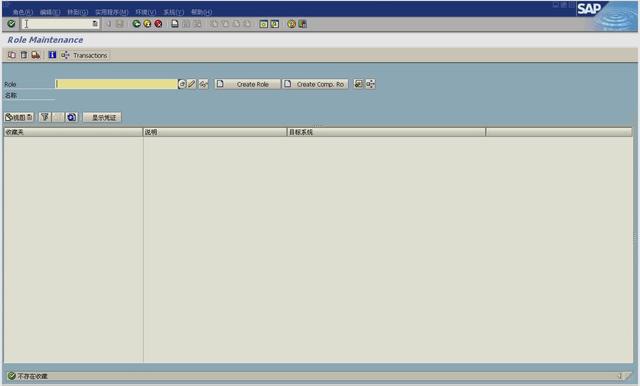Click the First Page icon
Screen dimensions: 640x386
point(214,24)
